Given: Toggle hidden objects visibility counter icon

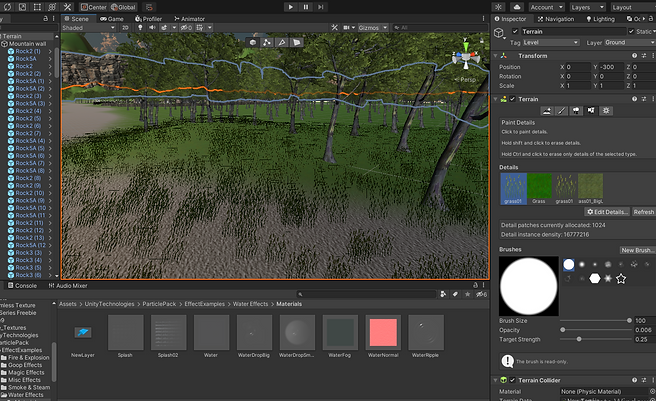Looking at the screenshot, I should click(186, 28).
